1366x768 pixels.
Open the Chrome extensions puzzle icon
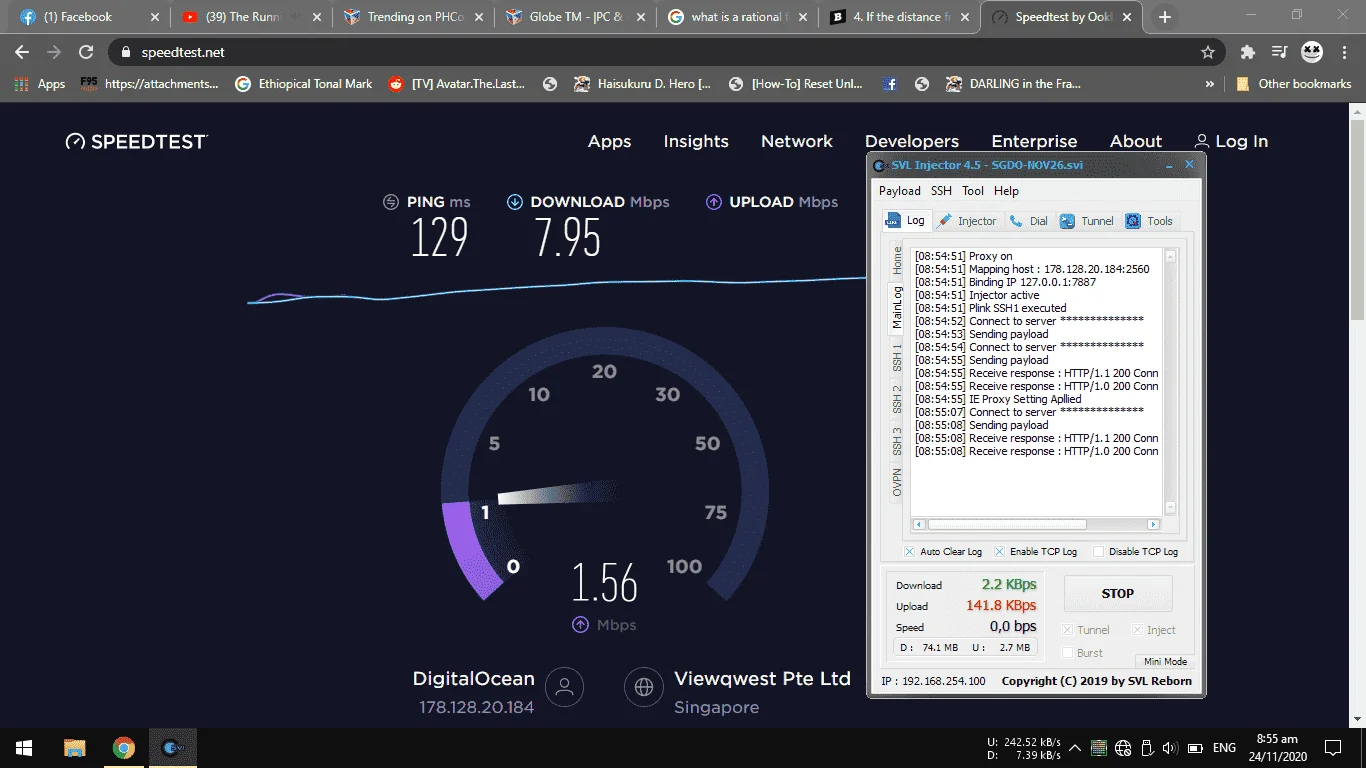pyautogui.click(x=1247, y=52)
